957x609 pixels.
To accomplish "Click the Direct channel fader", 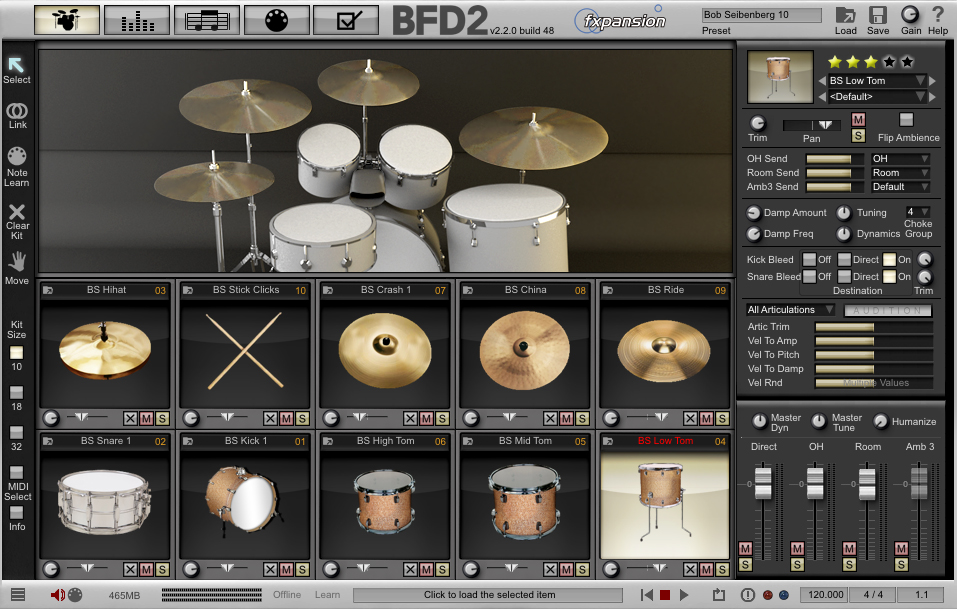I will [763, 482].
